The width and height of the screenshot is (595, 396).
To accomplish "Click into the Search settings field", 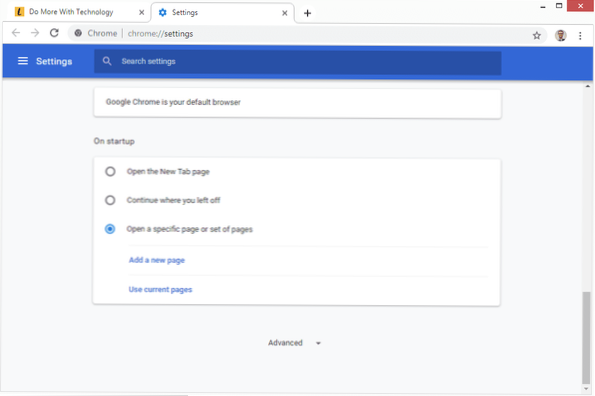I will coord(298,62).
